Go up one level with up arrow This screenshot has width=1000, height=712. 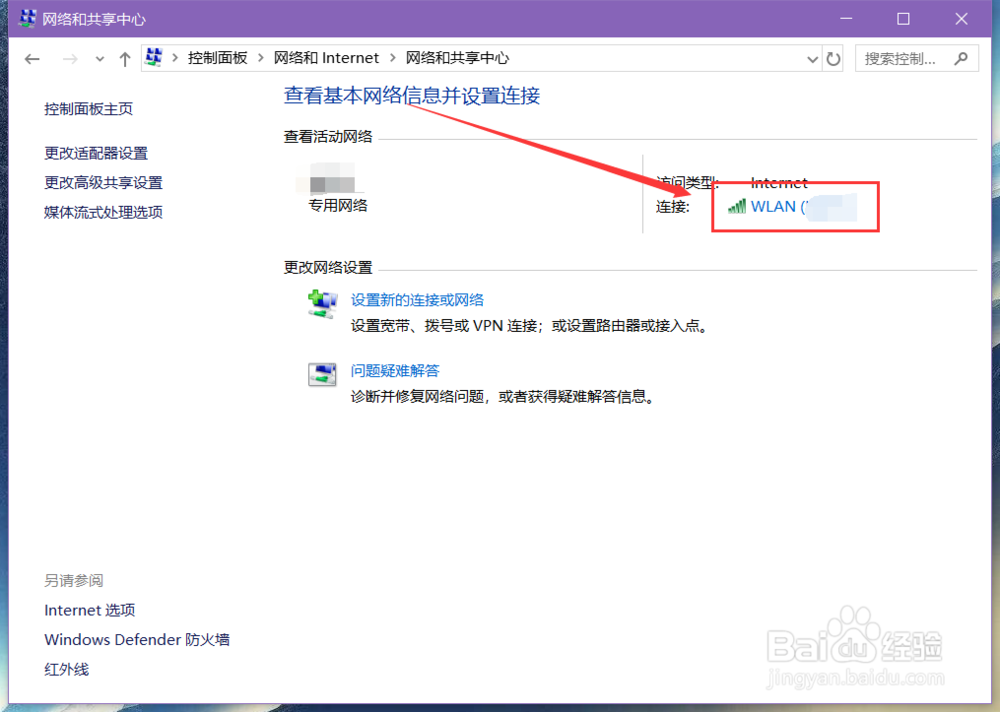[x=125, y=59]
